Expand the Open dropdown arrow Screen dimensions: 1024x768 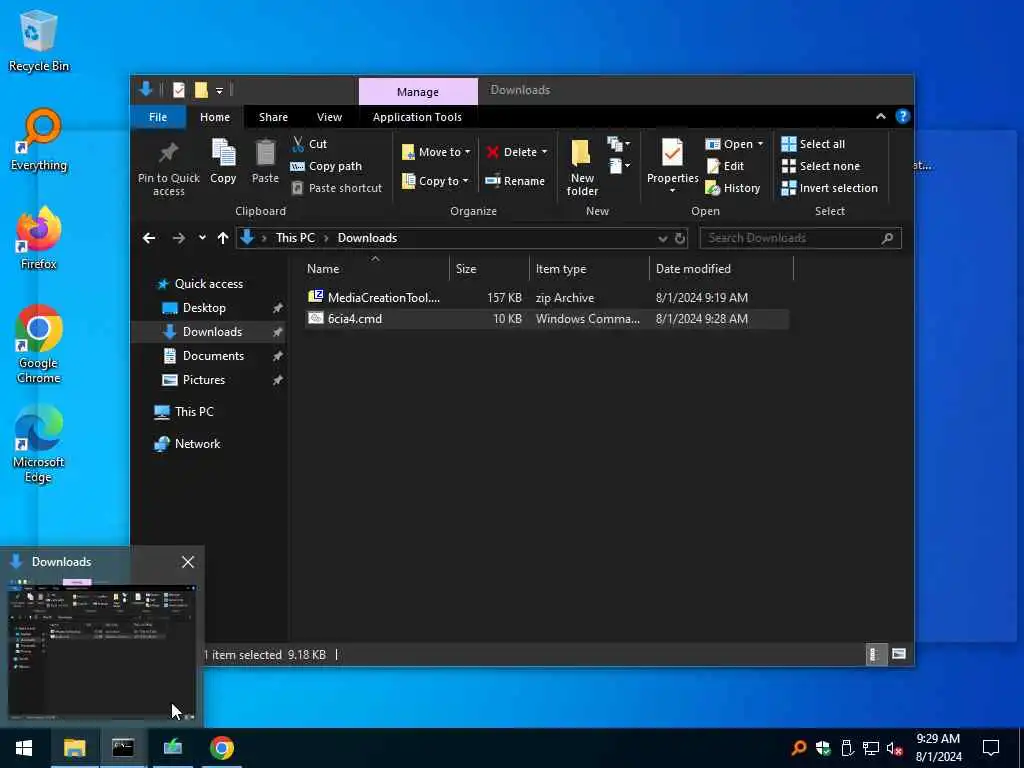click(760, 144)
